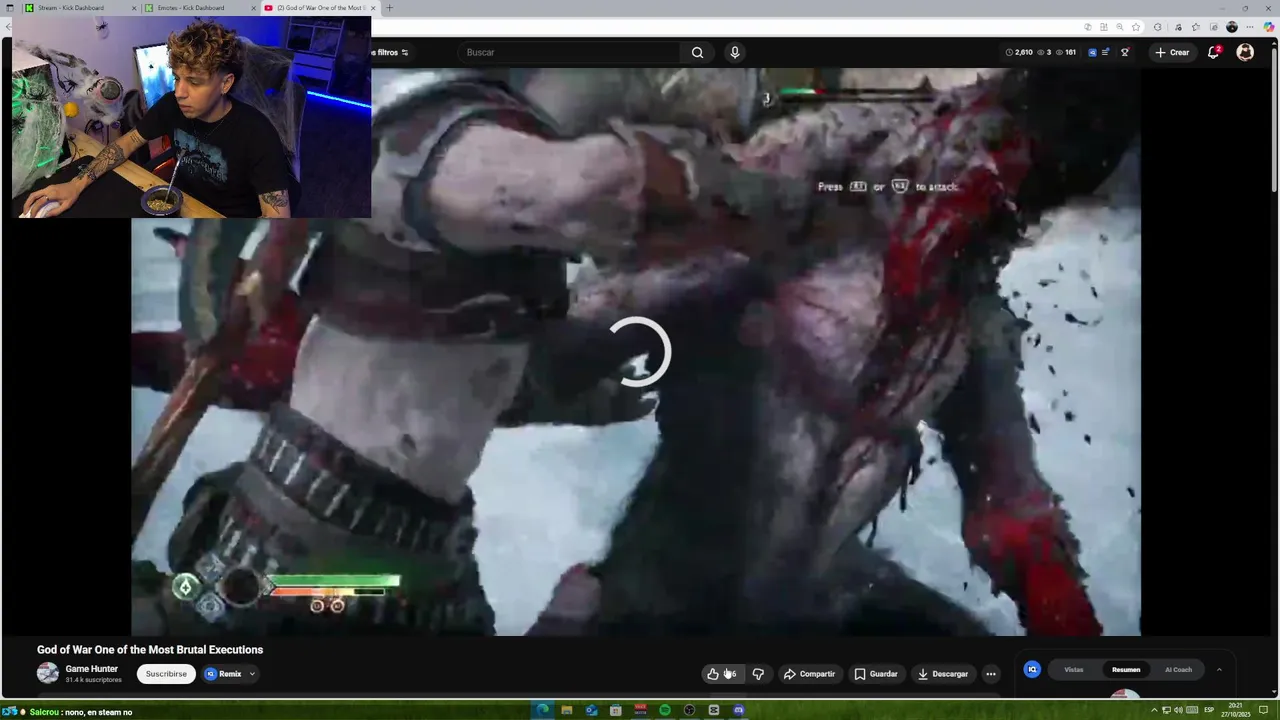This screenshot has height=720, width=1280.
Task: Click the vidIQ icon in YouTube header
Action: tap(1092, 52)
